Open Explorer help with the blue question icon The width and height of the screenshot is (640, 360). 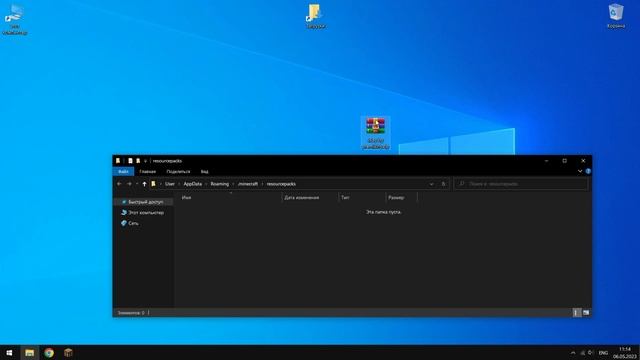click(x=588, y=171)
